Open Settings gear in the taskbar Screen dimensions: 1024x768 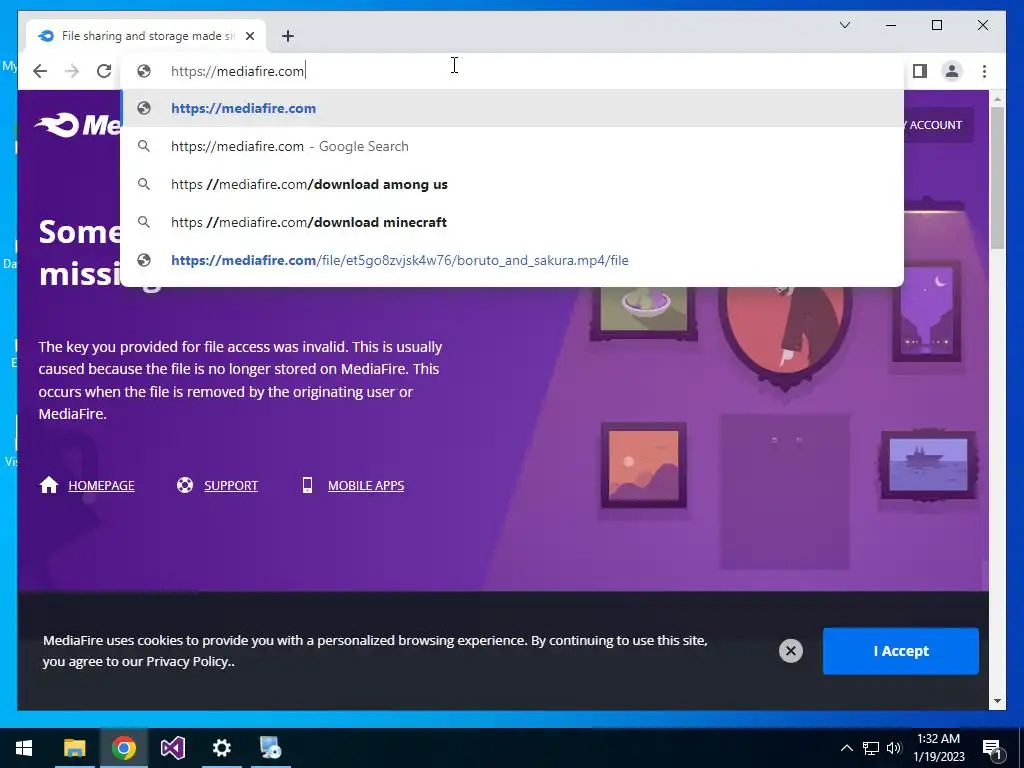tap(221, 748)
